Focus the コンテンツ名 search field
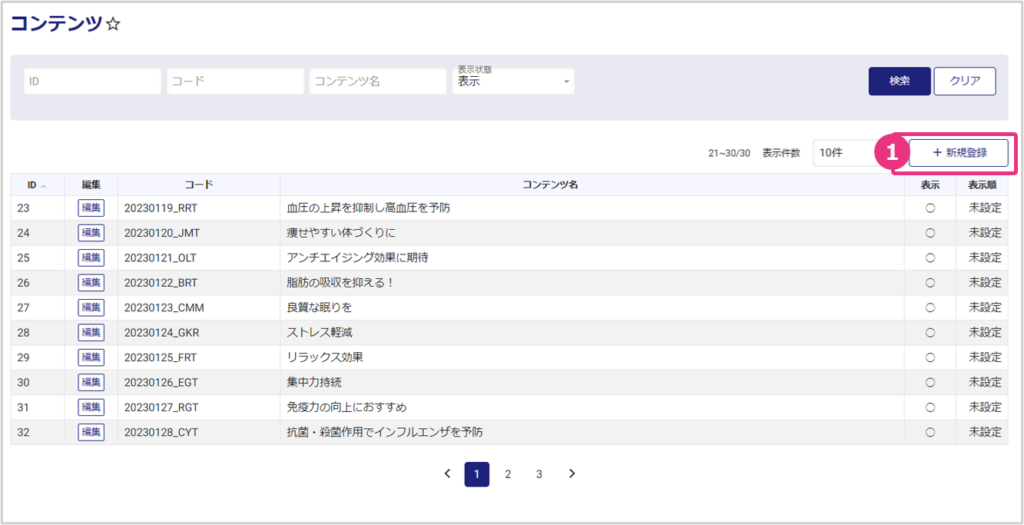1024x525 pixels. 377,81
